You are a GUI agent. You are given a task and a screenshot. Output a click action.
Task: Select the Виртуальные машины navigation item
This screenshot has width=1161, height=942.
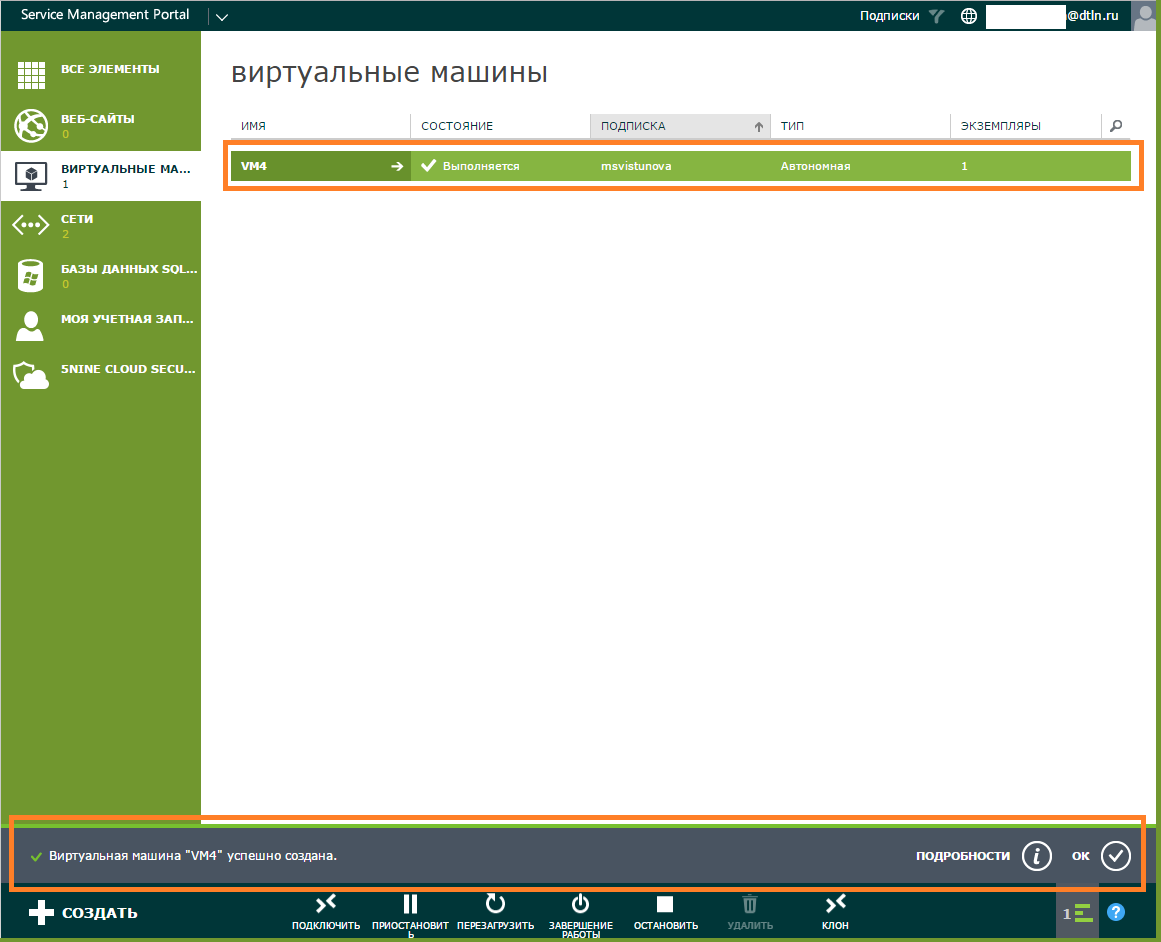click(x=29, y=173)
